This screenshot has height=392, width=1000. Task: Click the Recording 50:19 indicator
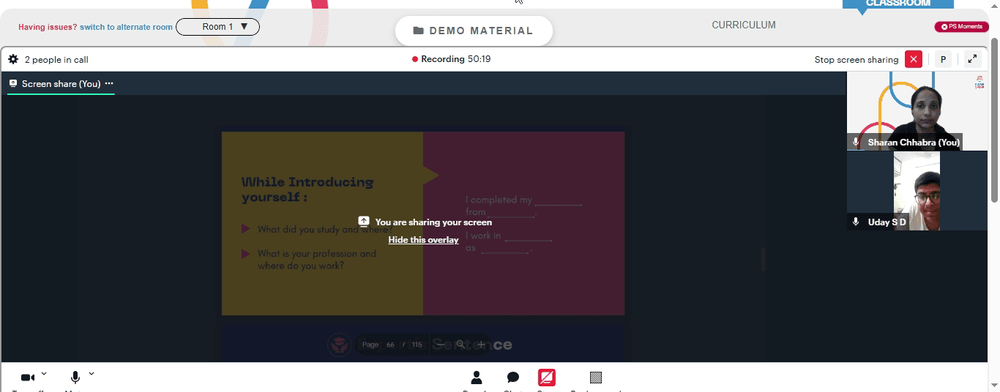point(451,59)
